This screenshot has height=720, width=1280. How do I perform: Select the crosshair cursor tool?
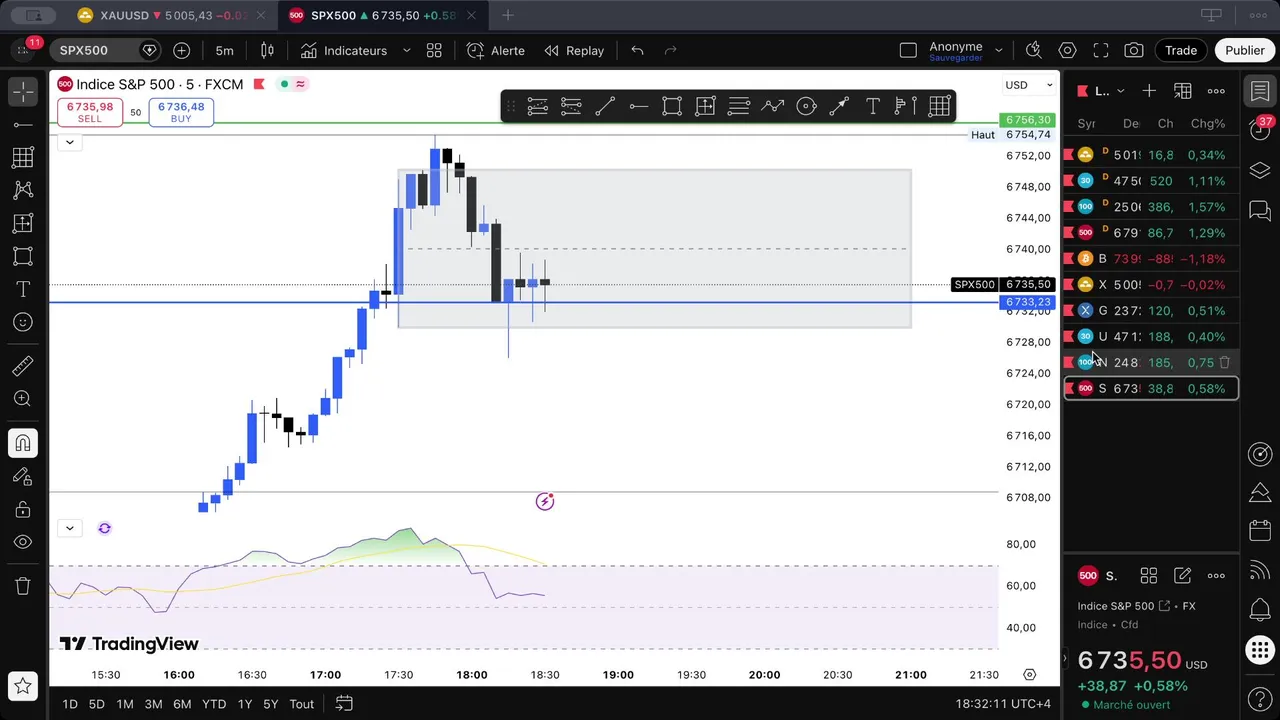tap(23, 91)
